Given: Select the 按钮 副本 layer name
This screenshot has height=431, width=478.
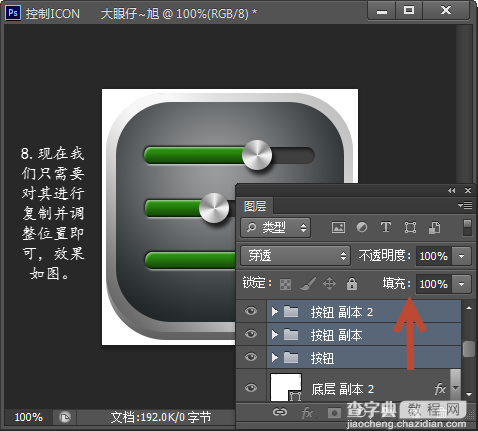Looking at the screenshot, I should pos(336,335).
